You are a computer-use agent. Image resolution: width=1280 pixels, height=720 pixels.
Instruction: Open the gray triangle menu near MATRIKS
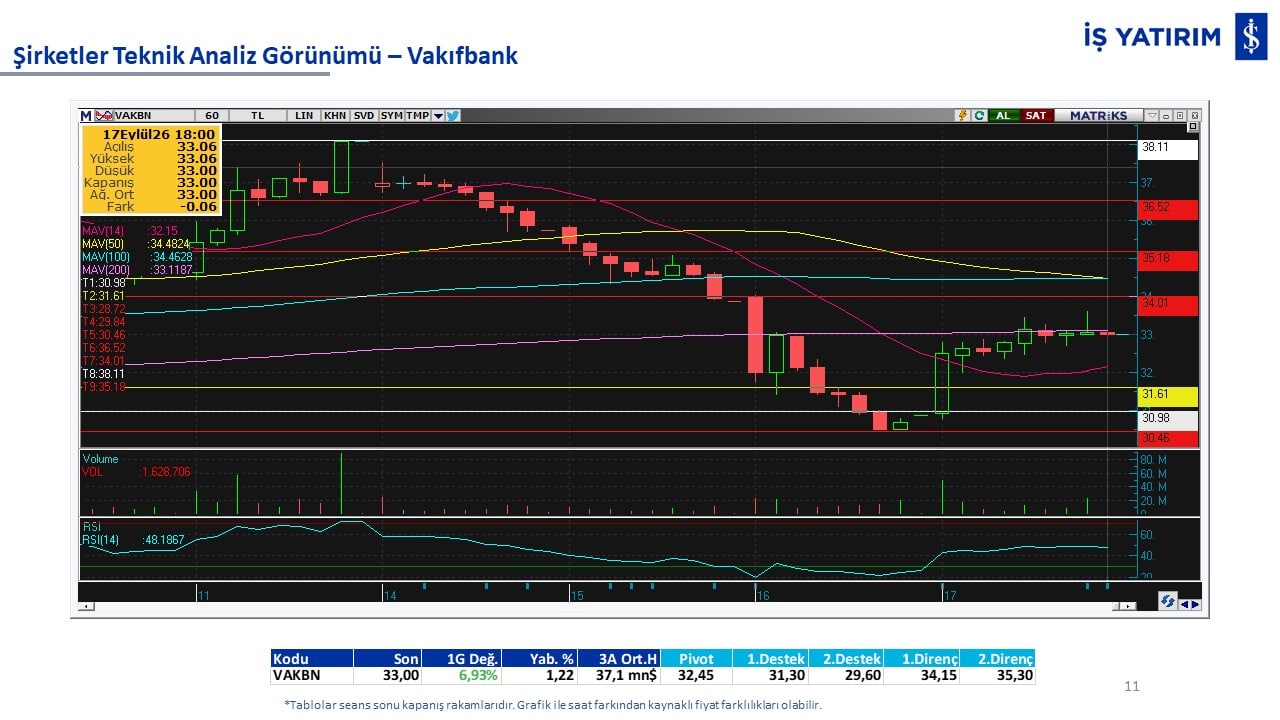point(1152,116)
